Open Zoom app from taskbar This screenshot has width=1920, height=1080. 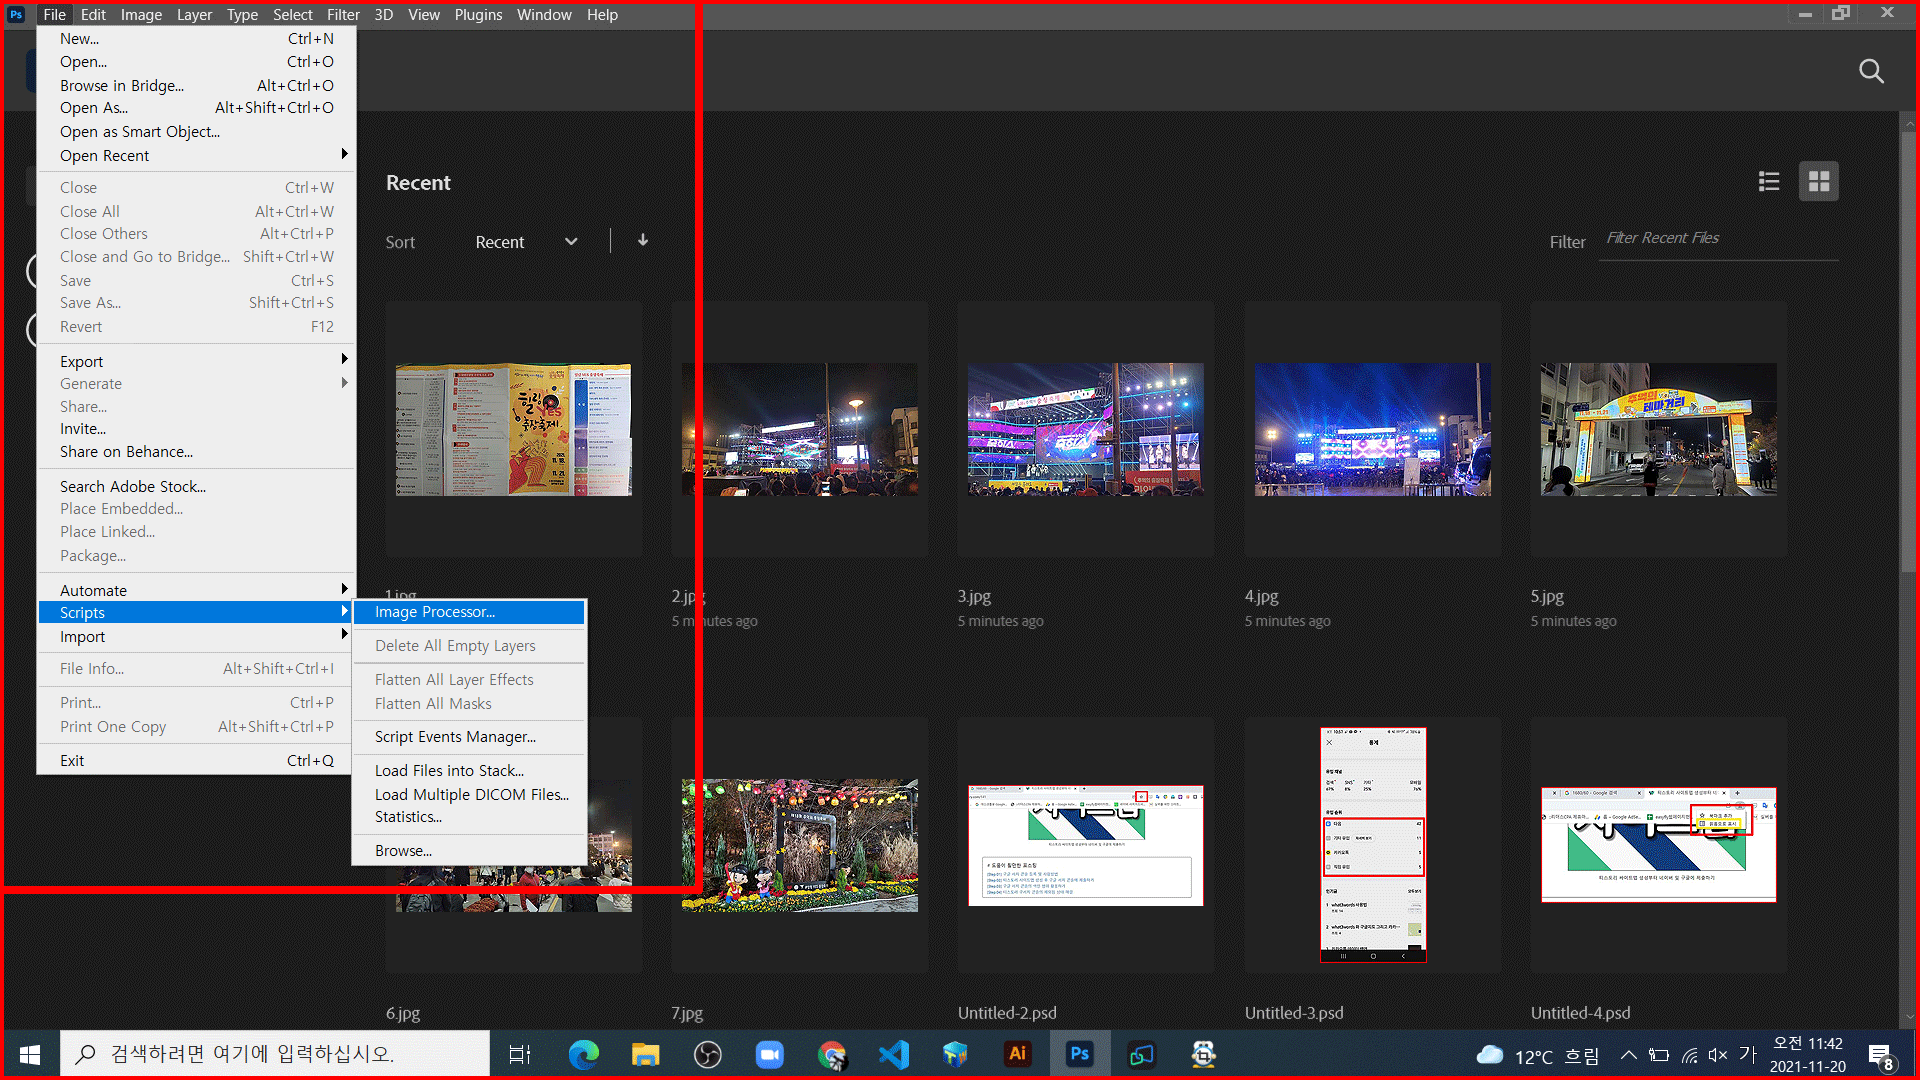pos(769,1054)
